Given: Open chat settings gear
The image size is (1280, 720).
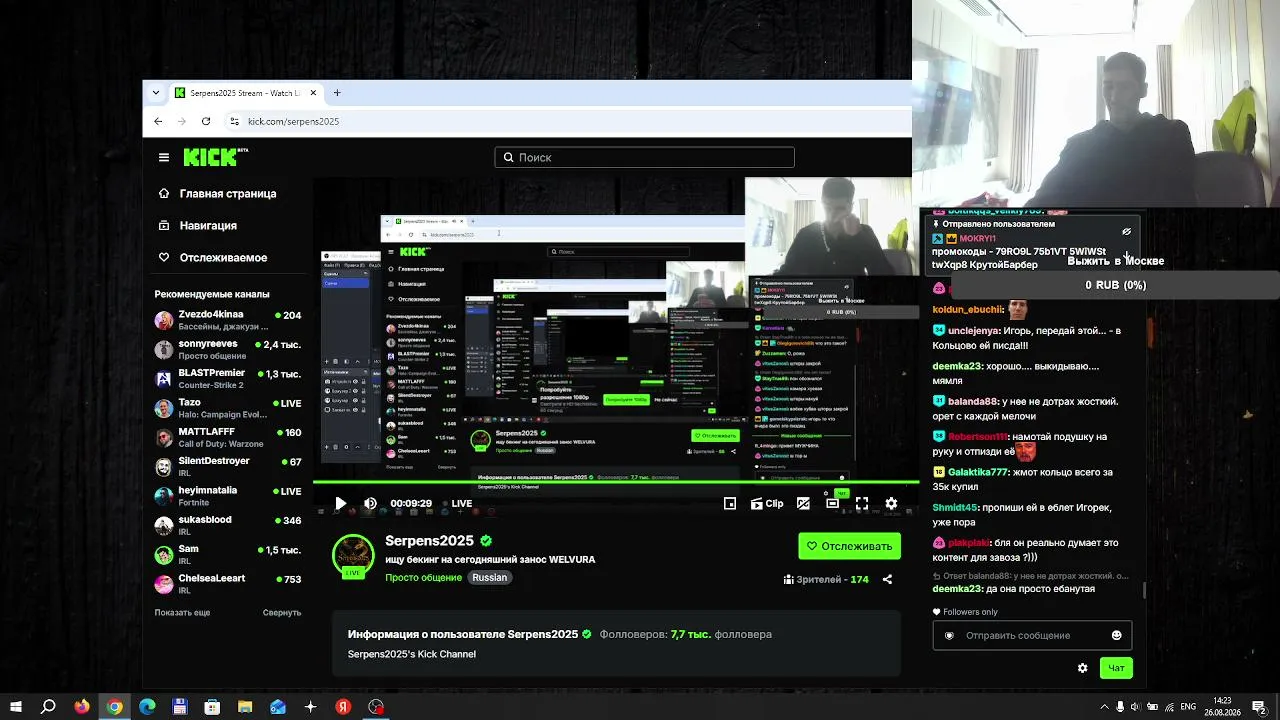Looking at the screenshot, I should coord(1082,668).
